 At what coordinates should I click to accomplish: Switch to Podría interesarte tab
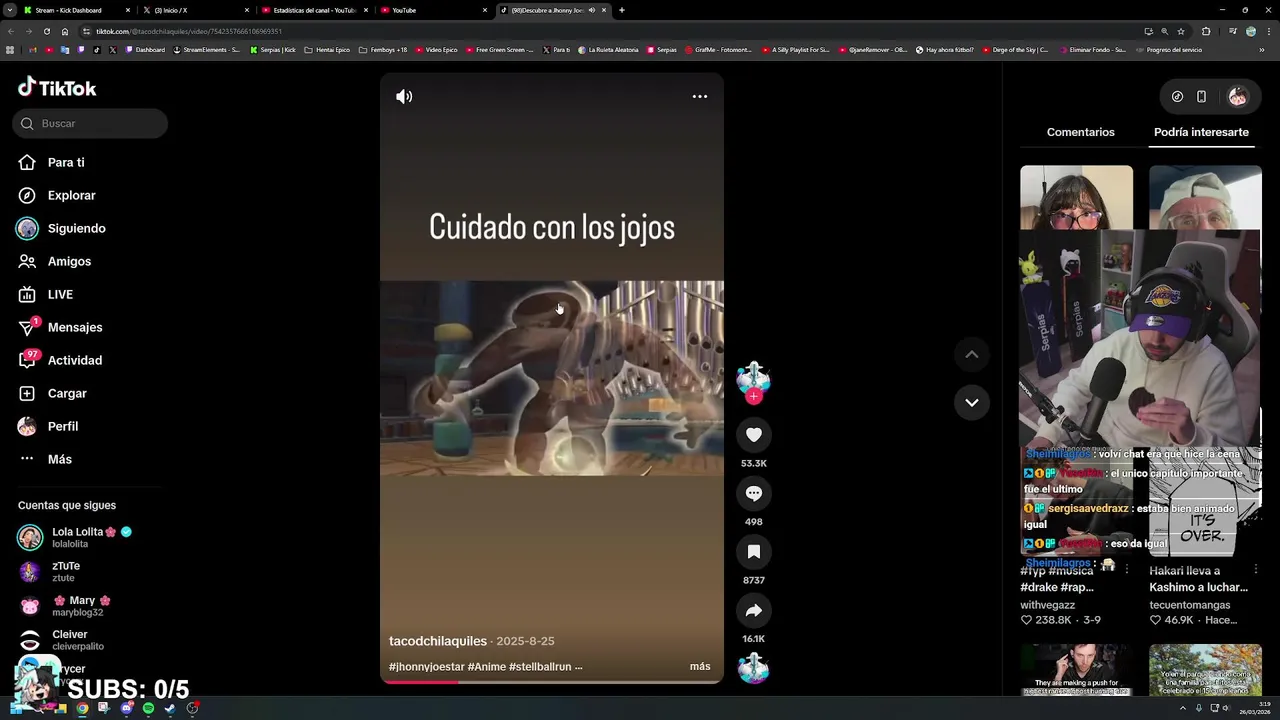coord(1201,132)
